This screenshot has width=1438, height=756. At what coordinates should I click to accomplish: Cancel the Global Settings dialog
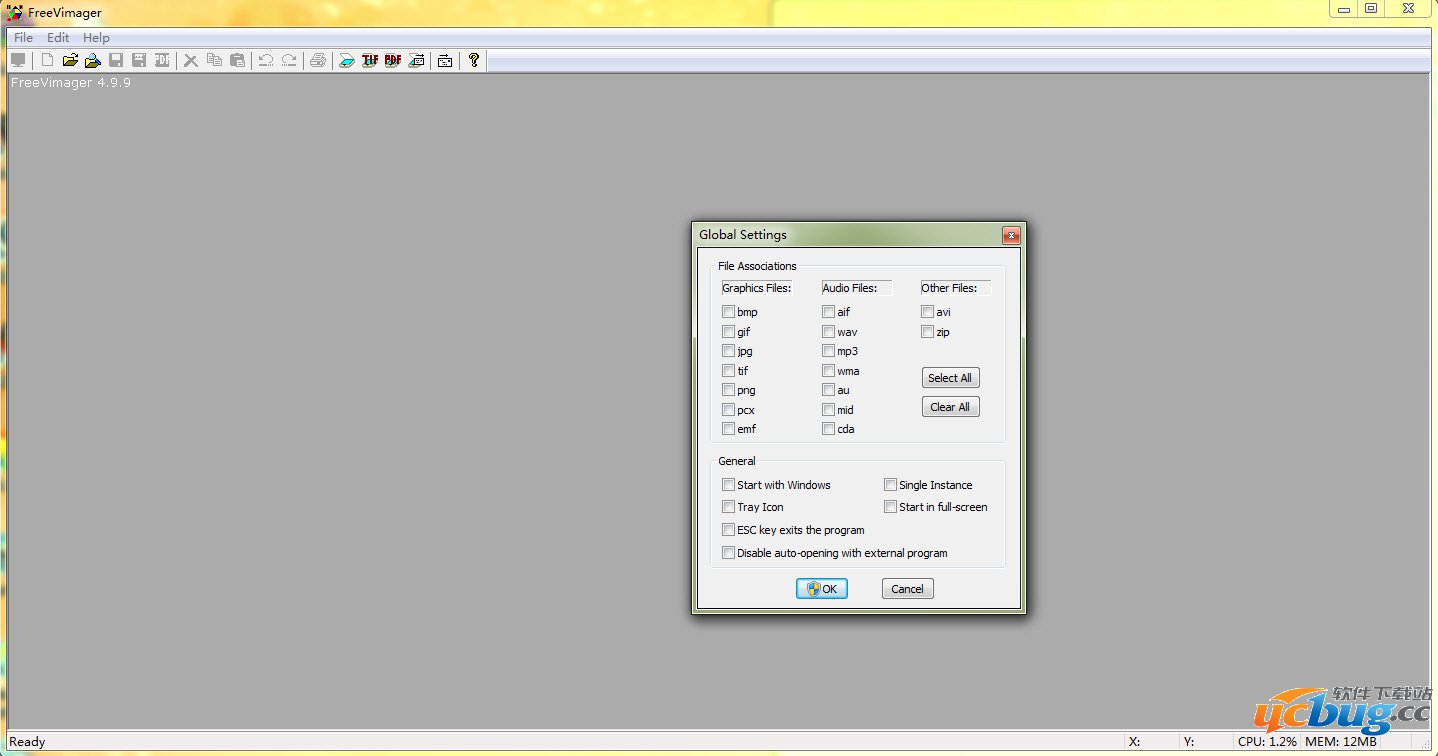pos(908,589)
